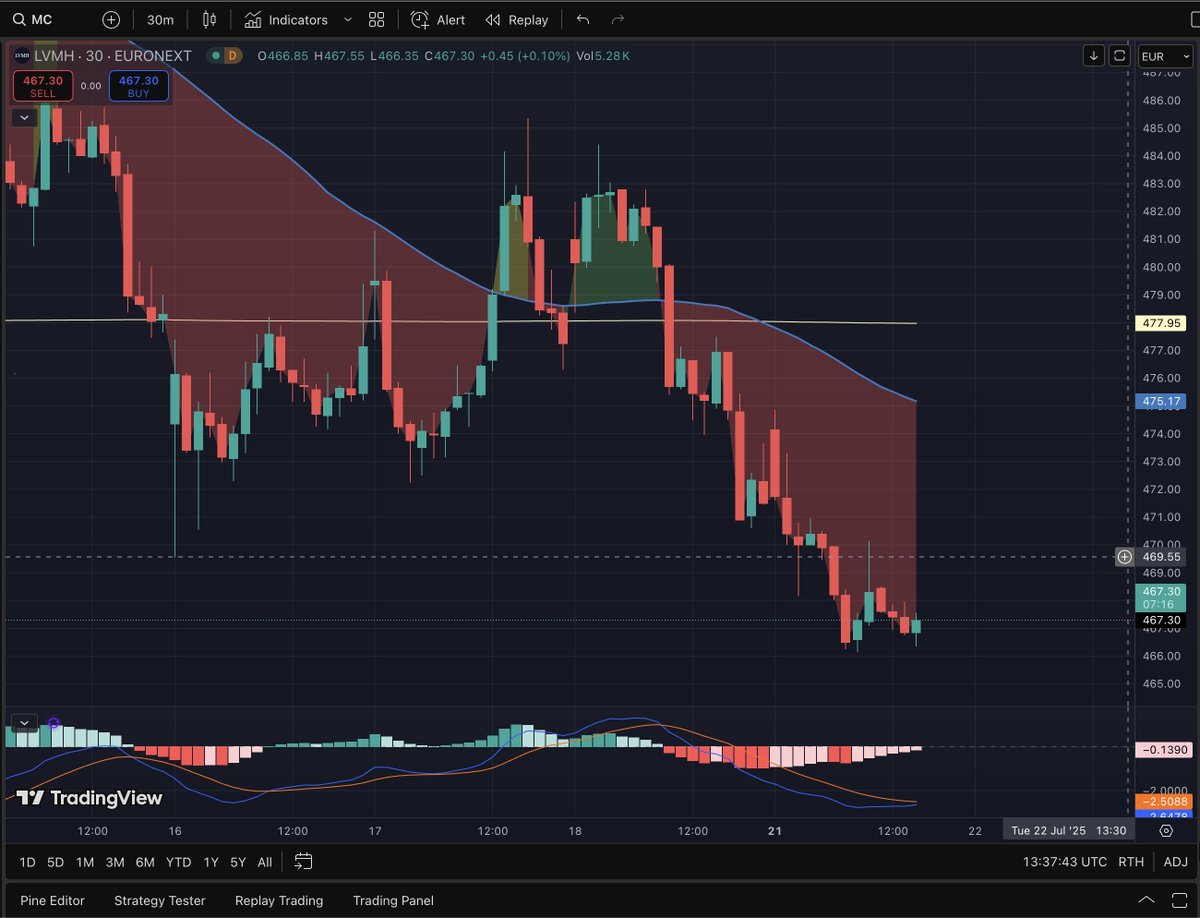Screen dimensions: 1200x918
Task: Select the 1Y date range
Action: [211, 862]
